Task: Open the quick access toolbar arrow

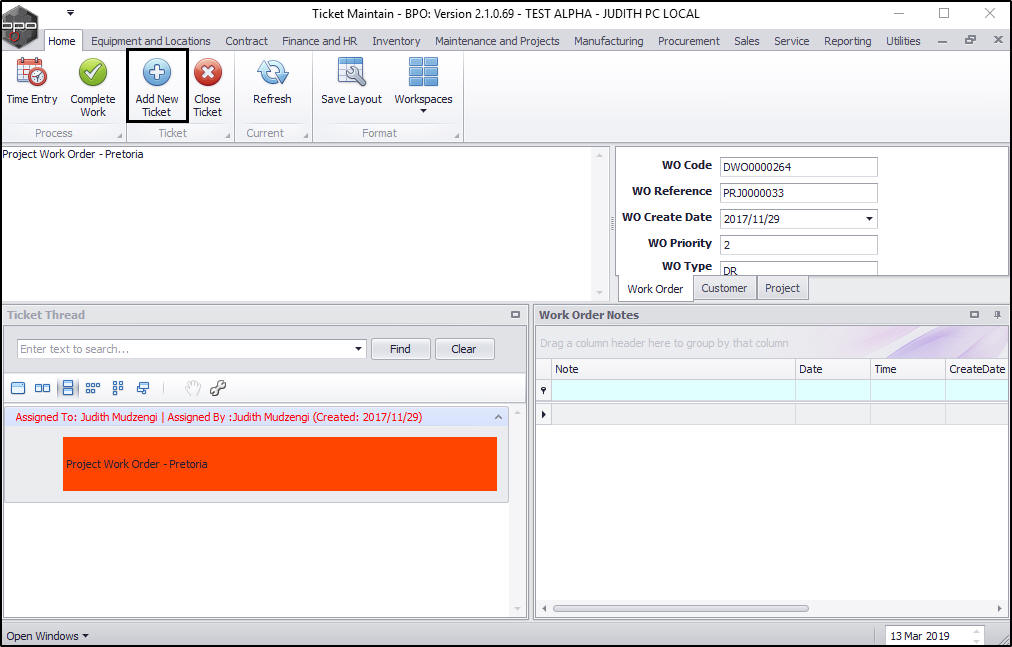Action: coord(70,13)
